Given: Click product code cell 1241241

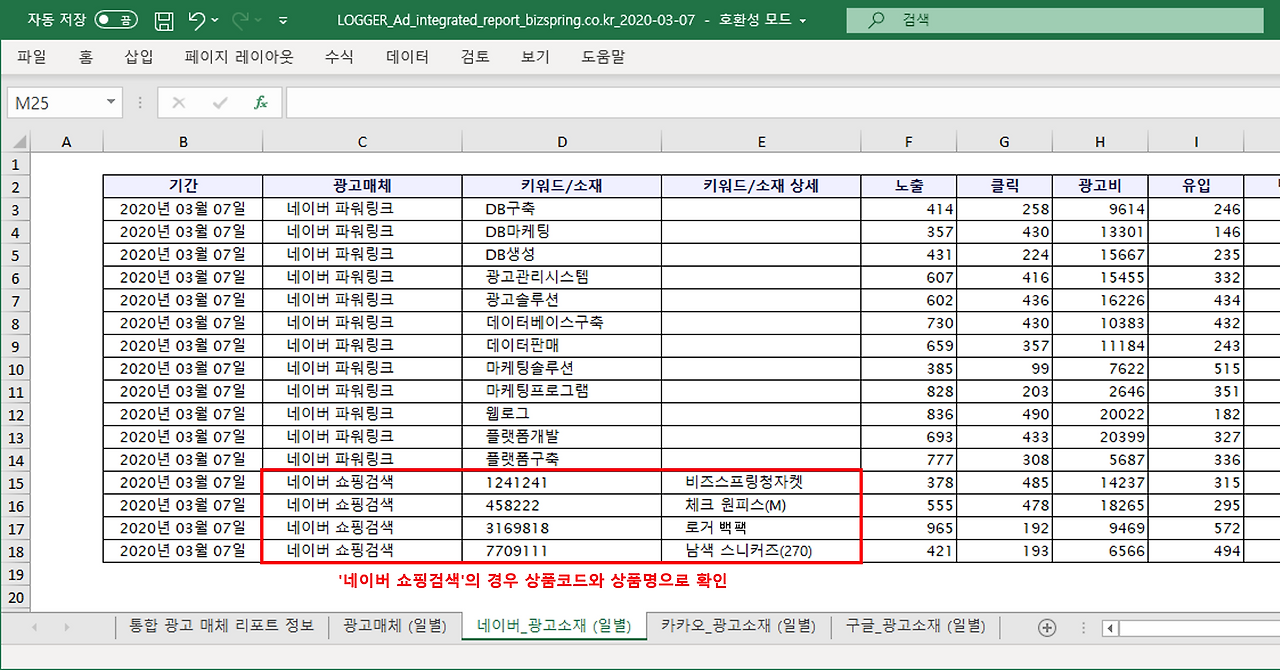Looking at the screenshot, I should [562, 482].
